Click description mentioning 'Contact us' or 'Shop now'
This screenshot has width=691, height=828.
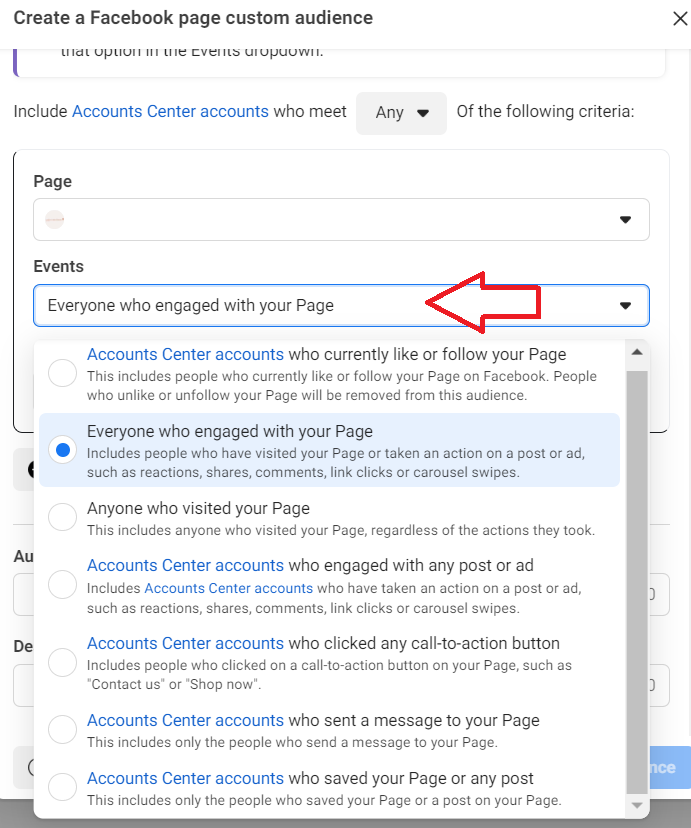pos(329,675)
